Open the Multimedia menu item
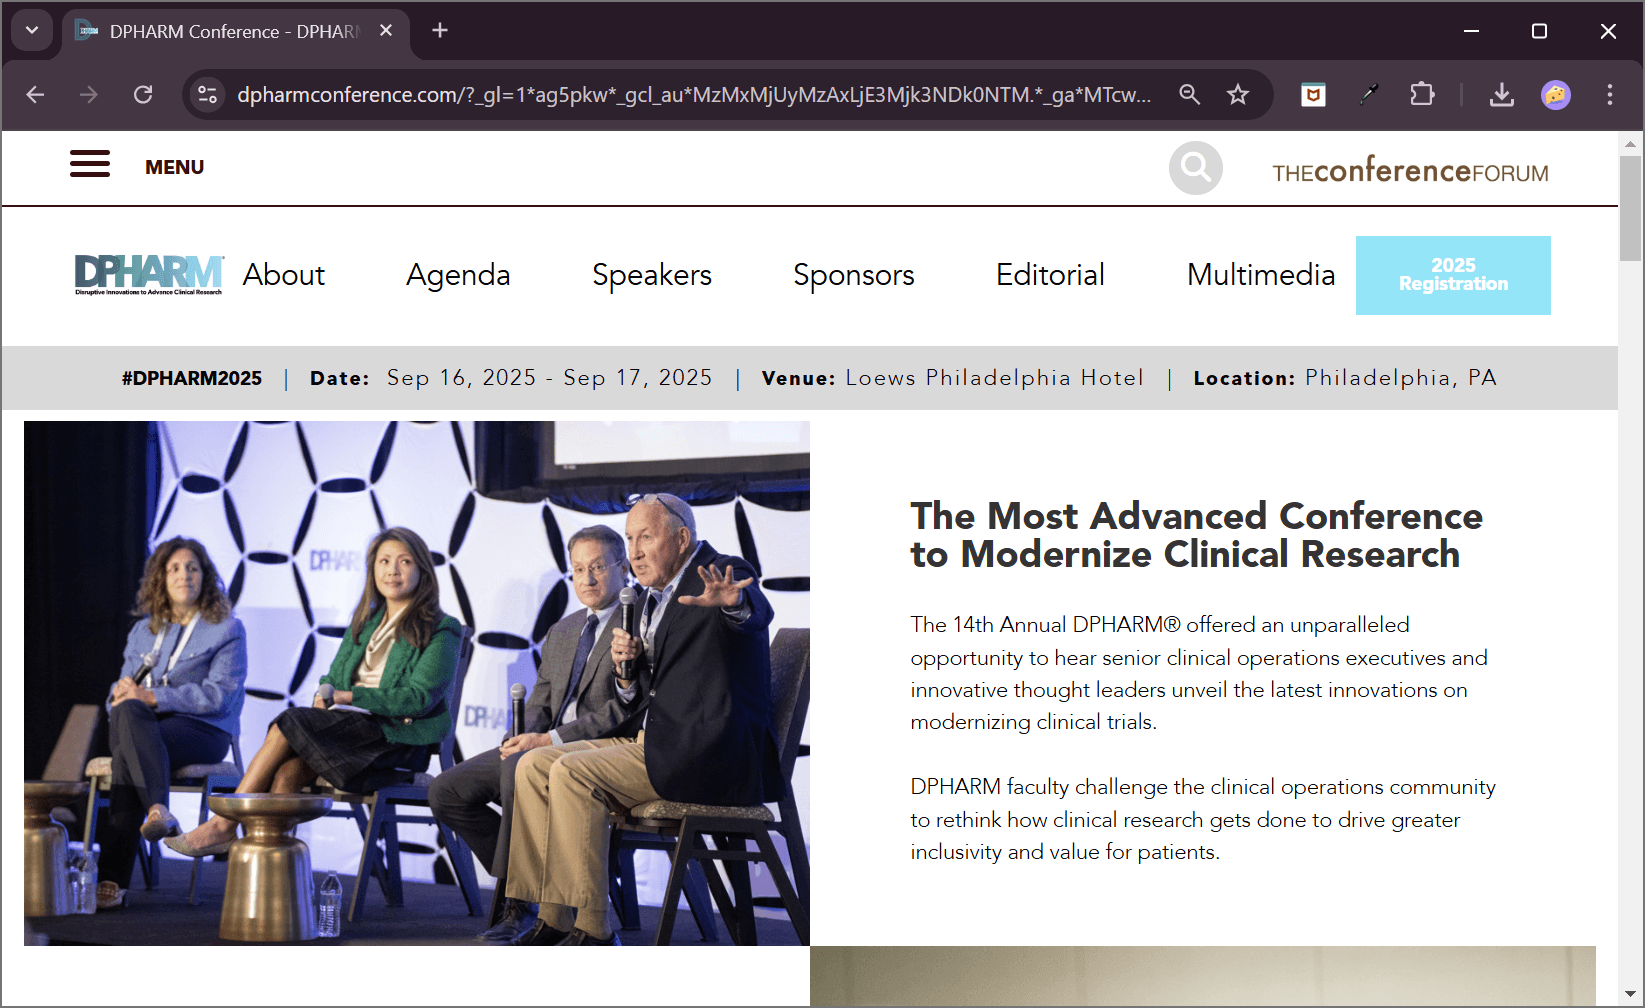The image size is (1645, 1008). (x=1261, y=275)
